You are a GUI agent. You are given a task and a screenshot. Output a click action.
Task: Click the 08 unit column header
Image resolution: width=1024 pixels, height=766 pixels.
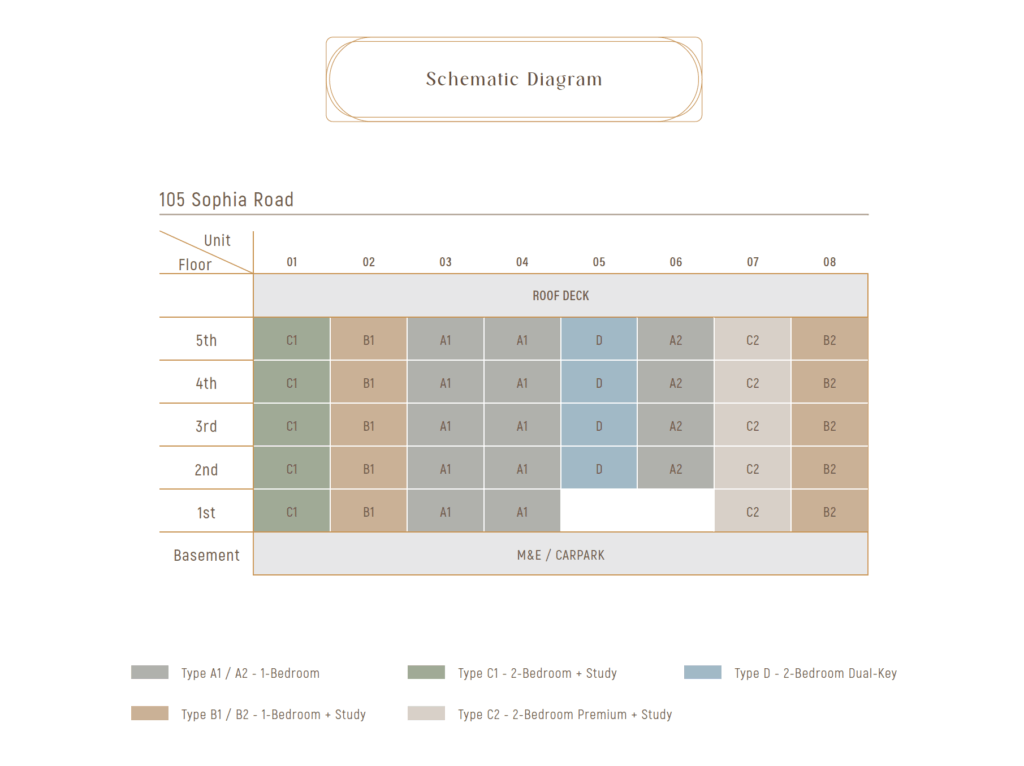click(x=830, y=262)
